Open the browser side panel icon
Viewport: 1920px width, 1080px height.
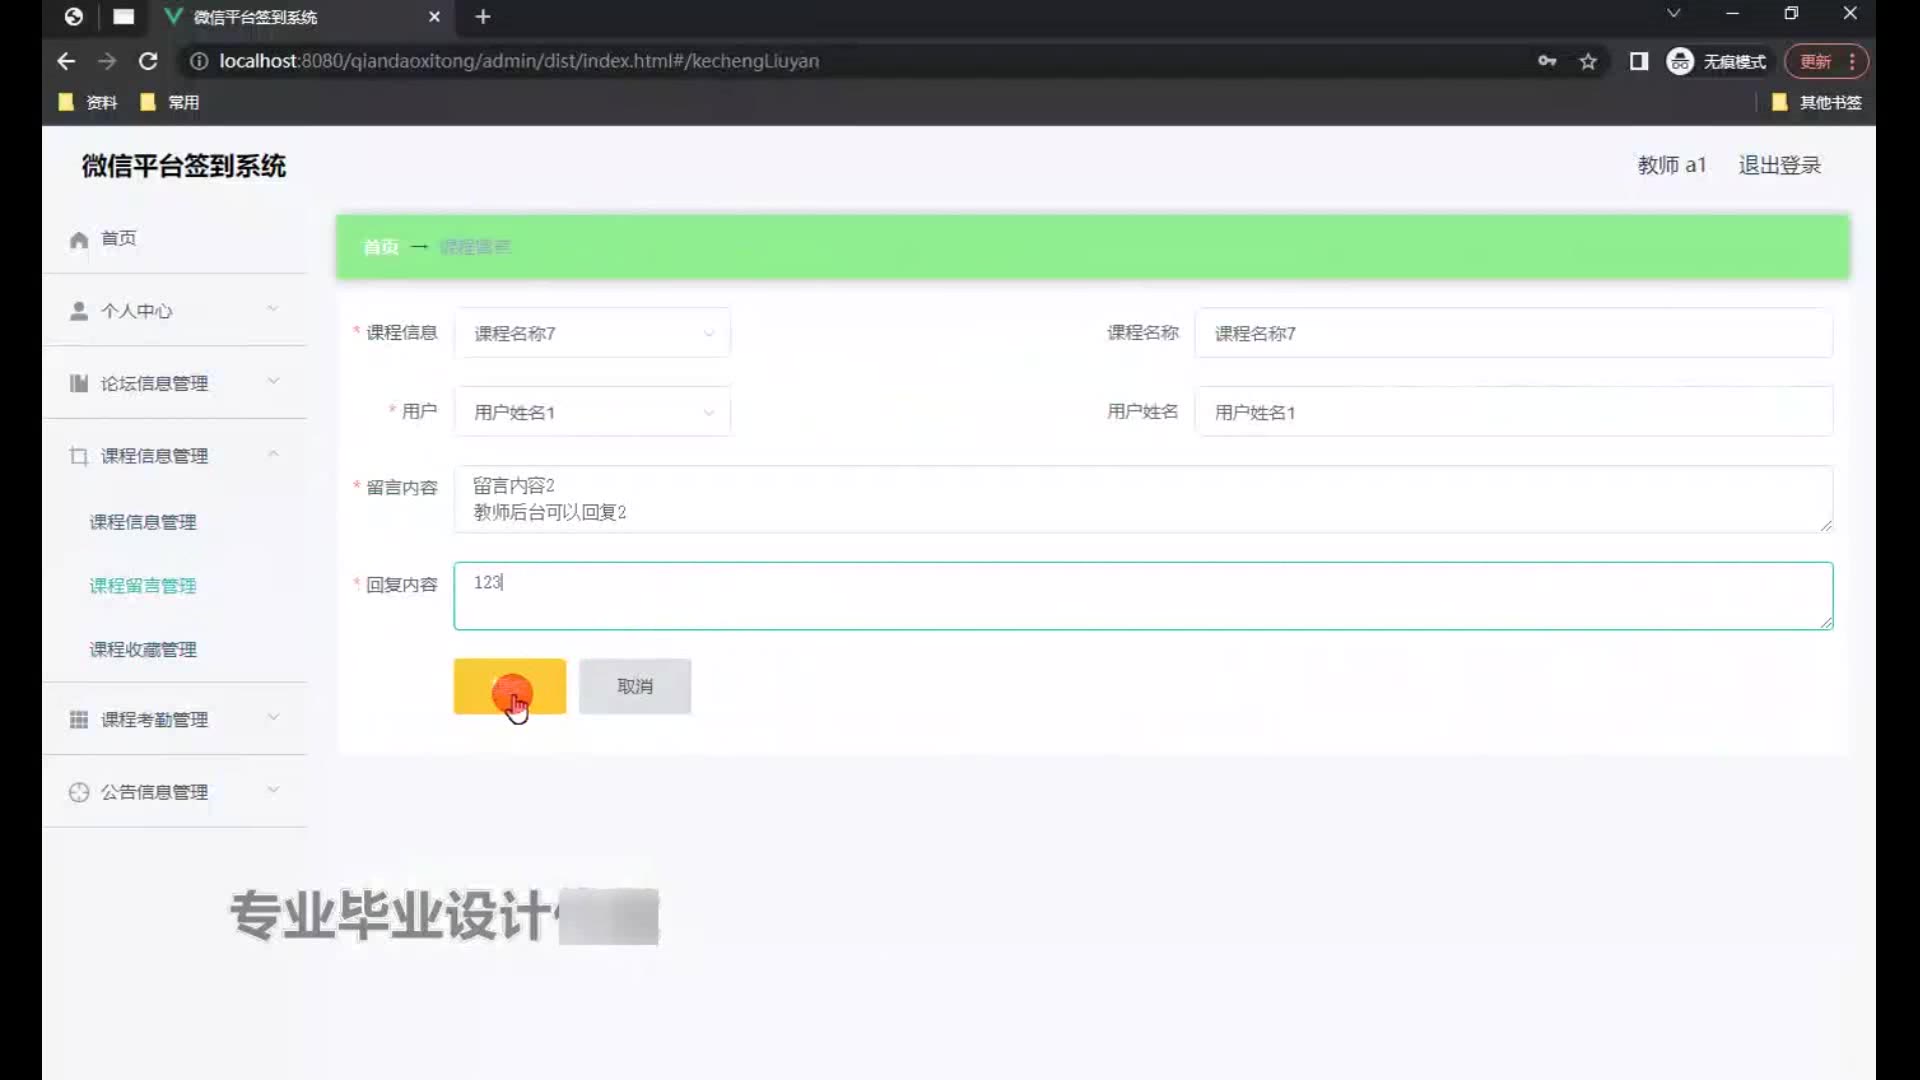coord(1638,61)
